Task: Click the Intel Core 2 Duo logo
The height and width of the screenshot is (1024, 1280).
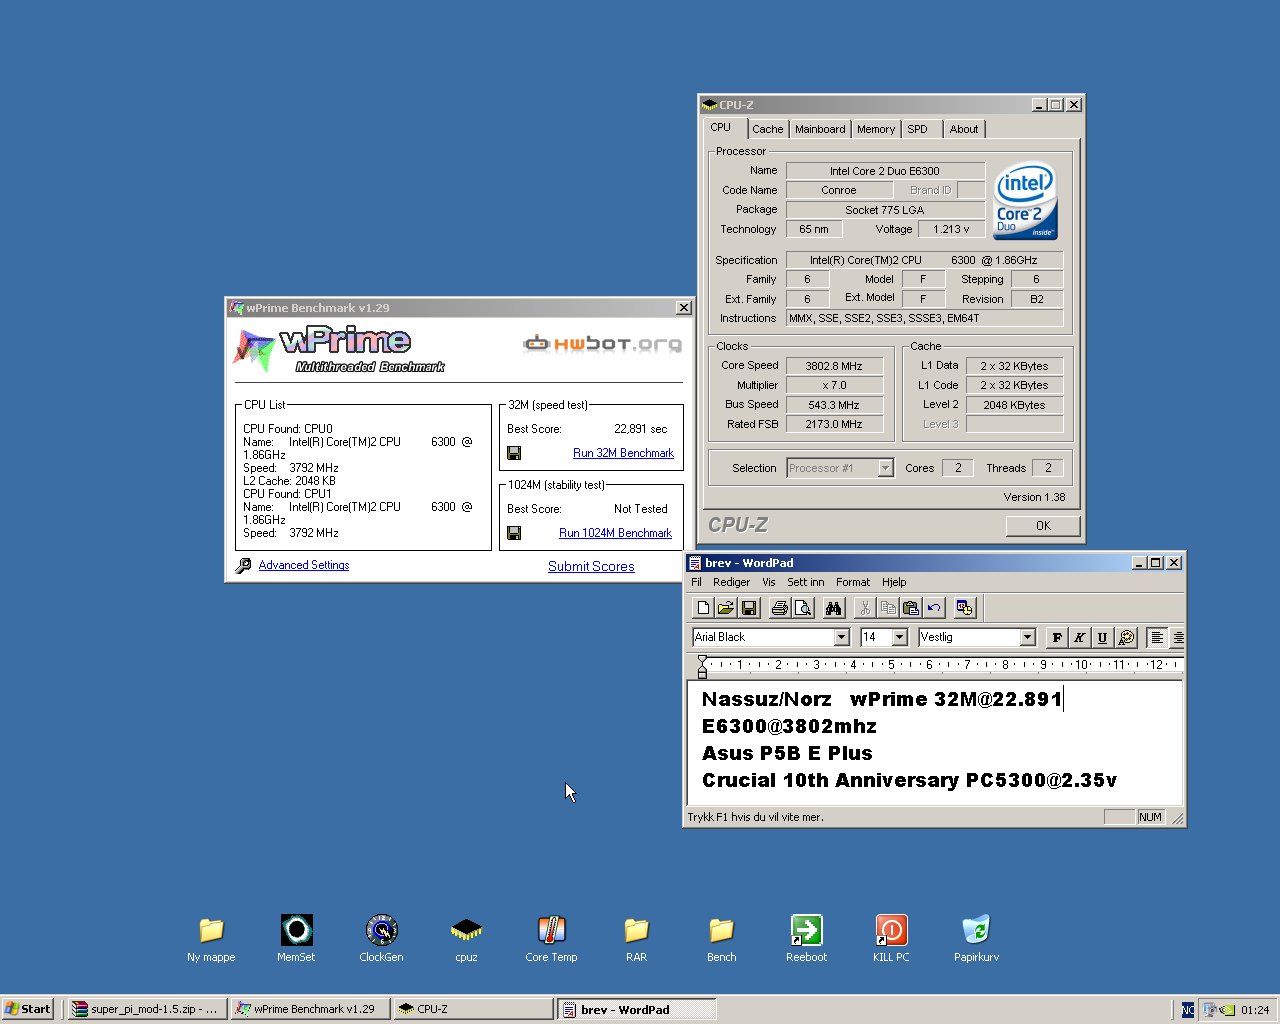Action: (1025, 201)
